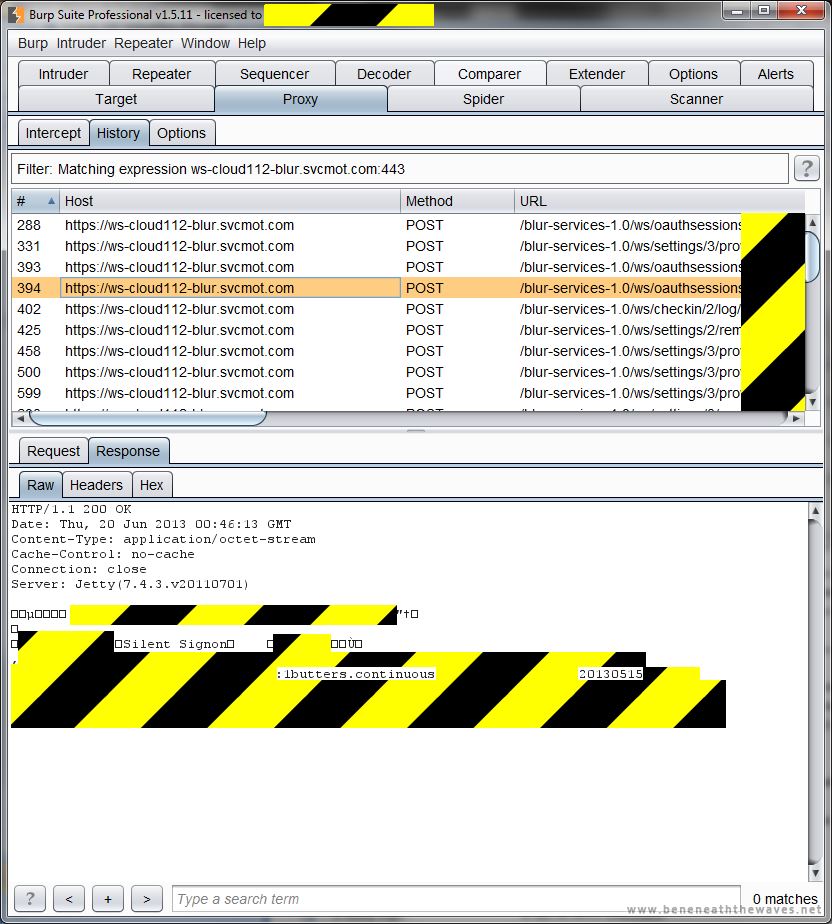Click the search help question mark button

point(29,899)
